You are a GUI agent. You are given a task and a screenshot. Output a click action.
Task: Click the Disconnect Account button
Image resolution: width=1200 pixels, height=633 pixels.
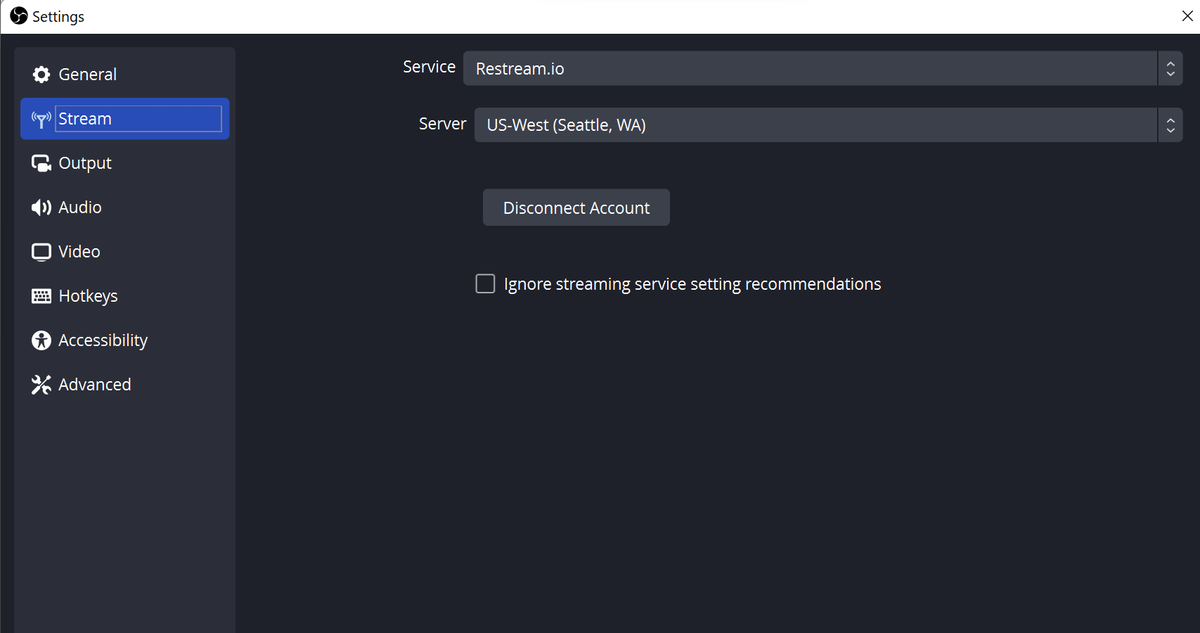click(x=576, y=208)
